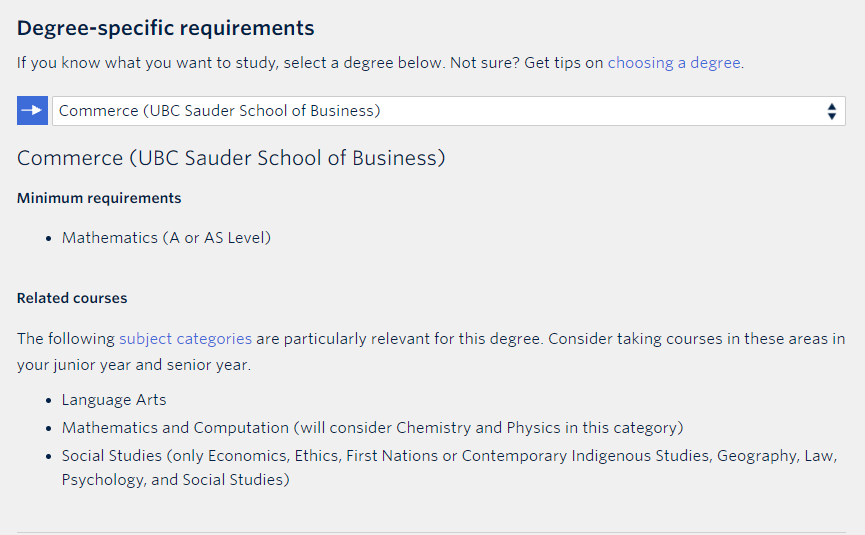Click the "Degree-specific requirements" heading
This screenshot has height=535, width=865.
tap(165, 28)
